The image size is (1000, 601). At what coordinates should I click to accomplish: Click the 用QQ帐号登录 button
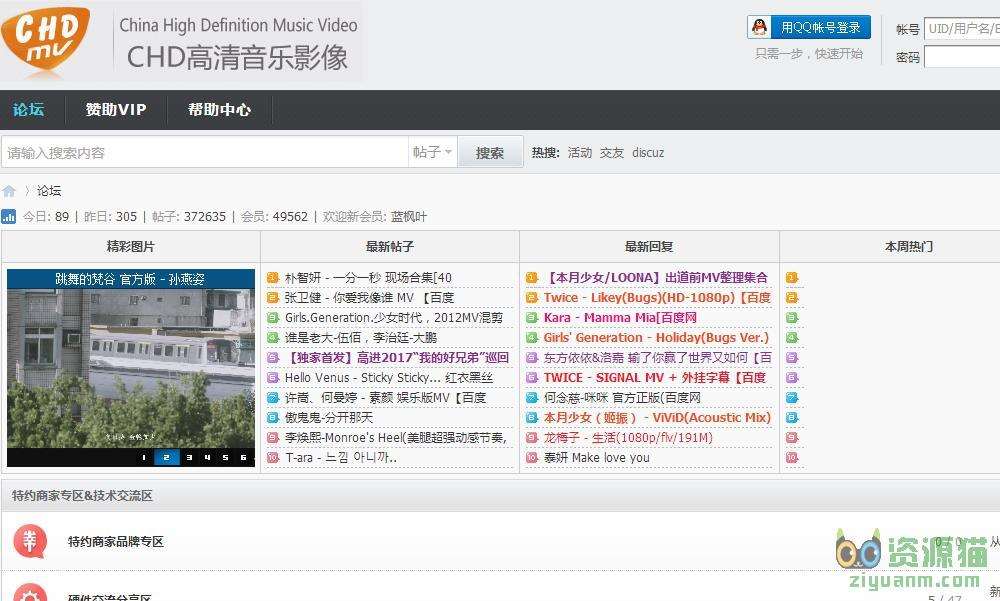tap(809, 27)
